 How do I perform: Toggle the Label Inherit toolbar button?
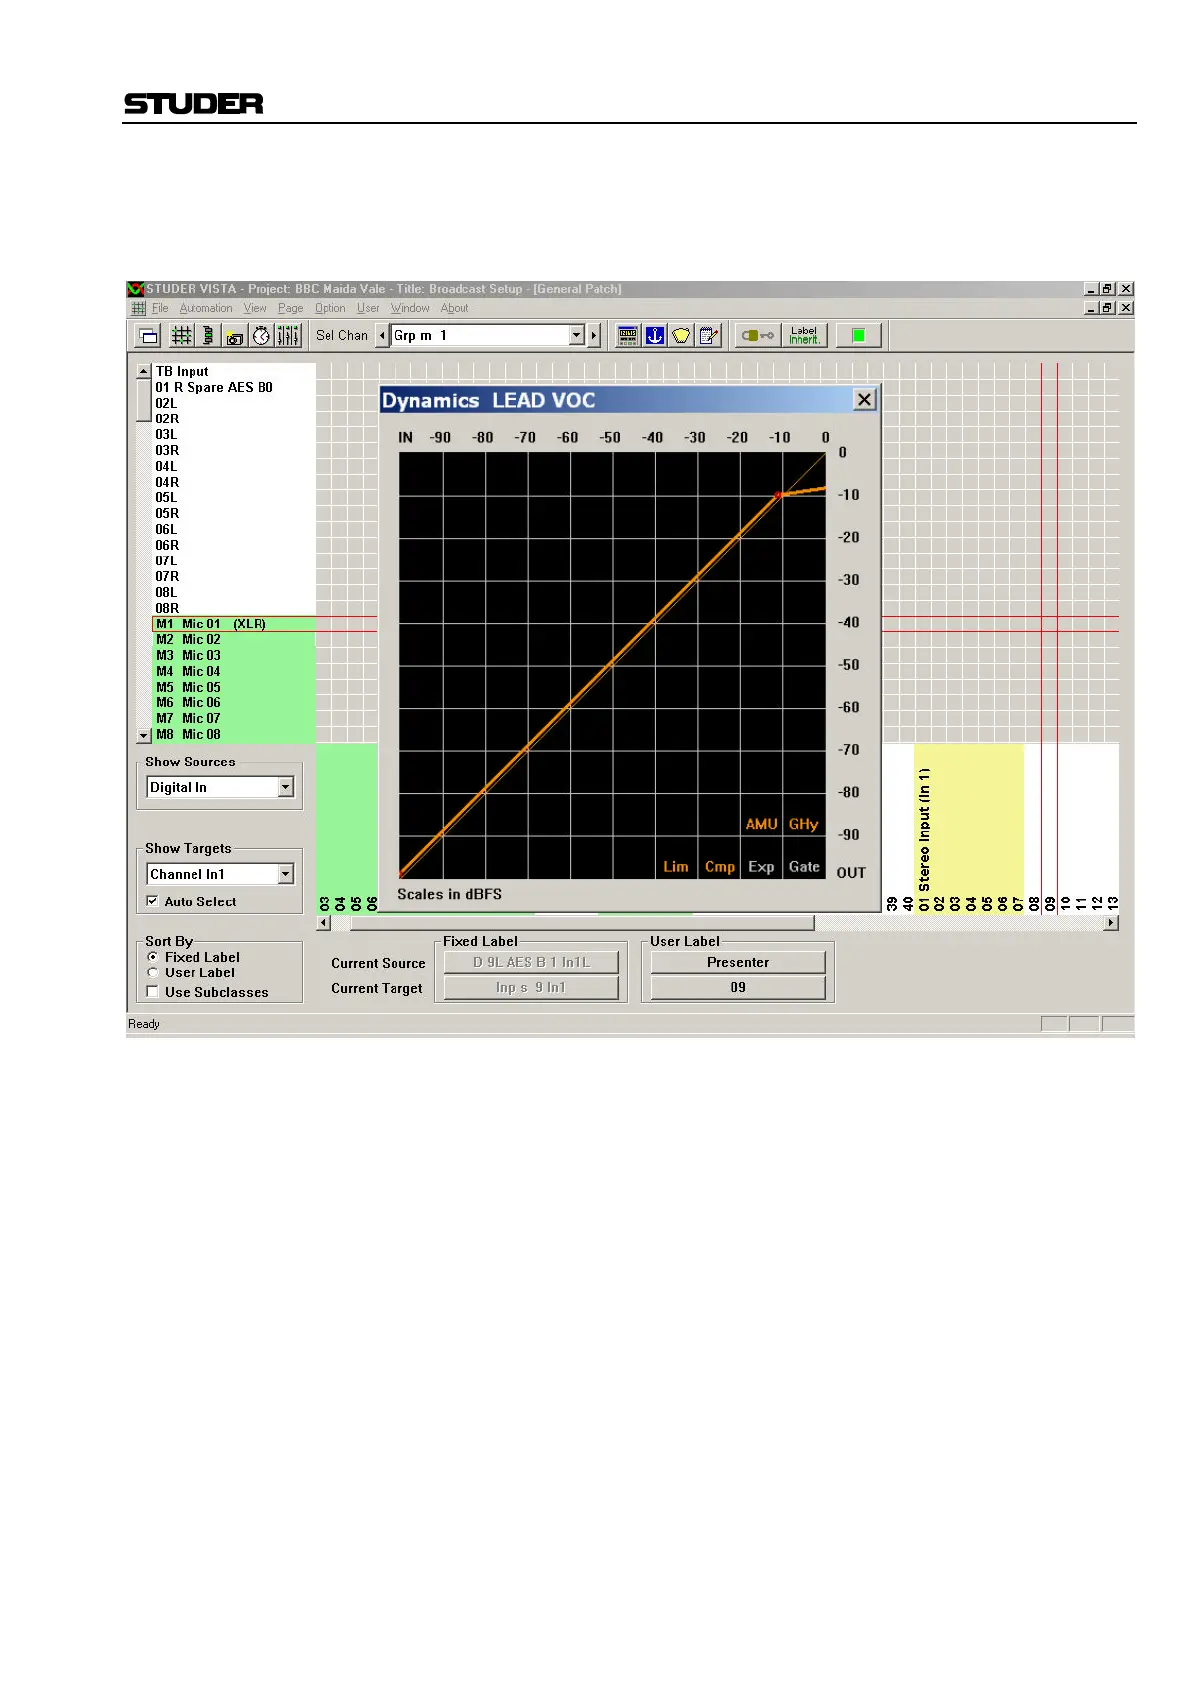[x=804, y=336]
